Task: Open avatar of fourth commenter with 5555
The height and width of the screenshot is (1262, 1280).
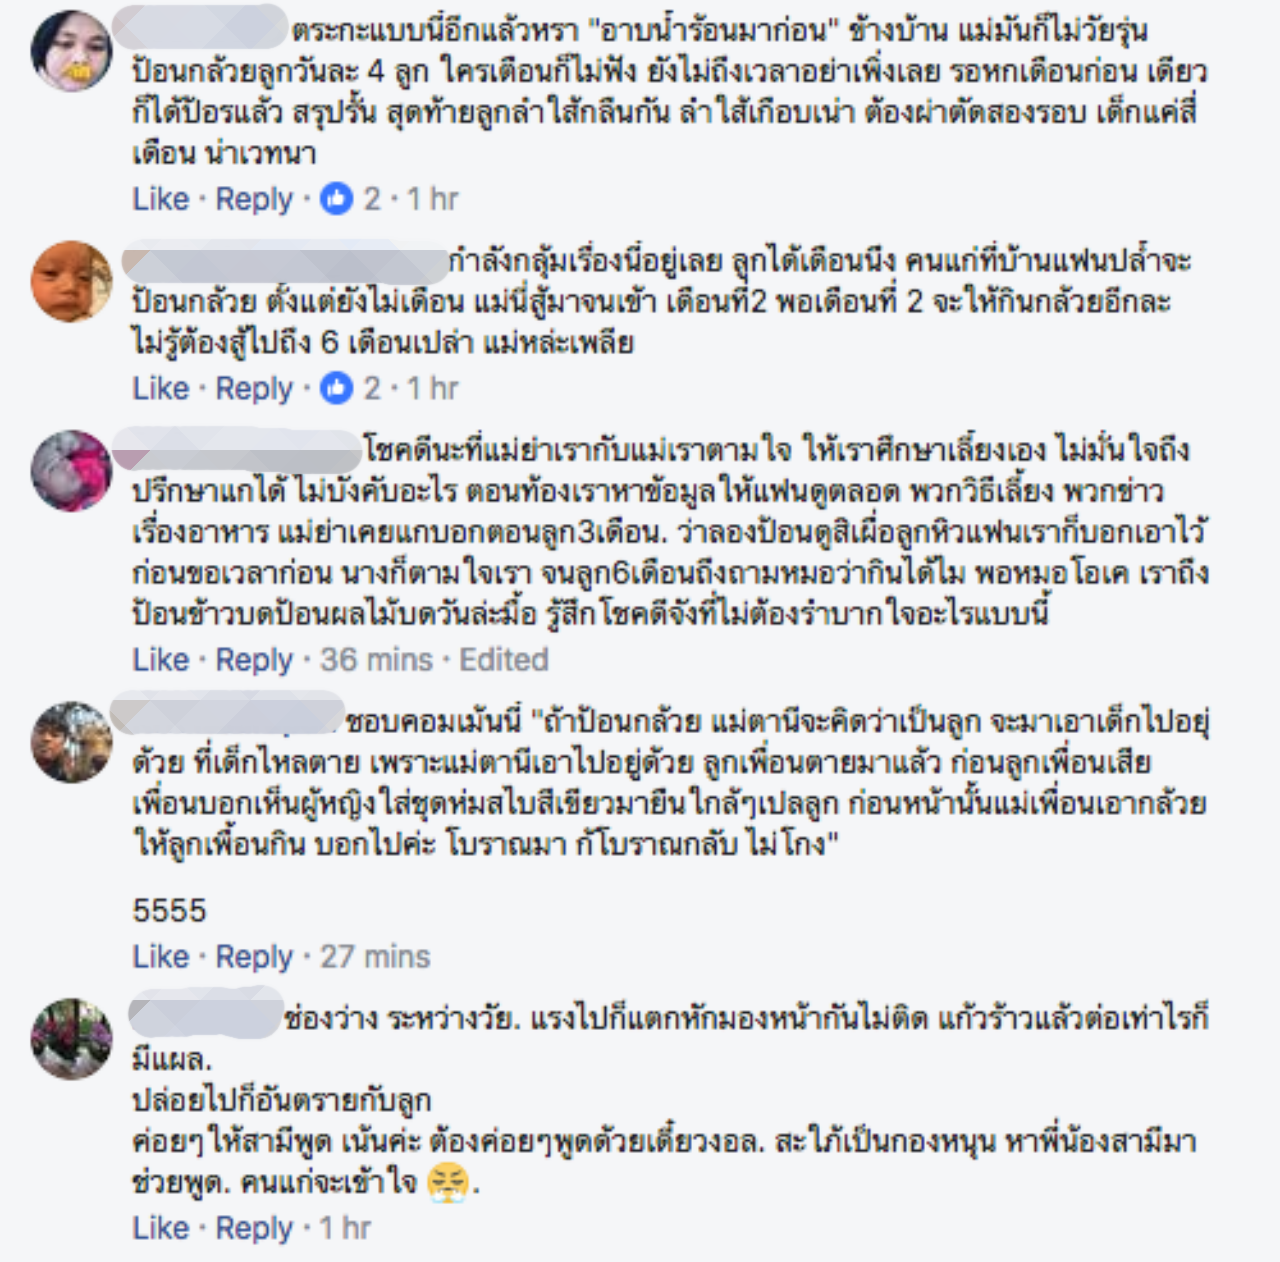Action: coord(72,742)
